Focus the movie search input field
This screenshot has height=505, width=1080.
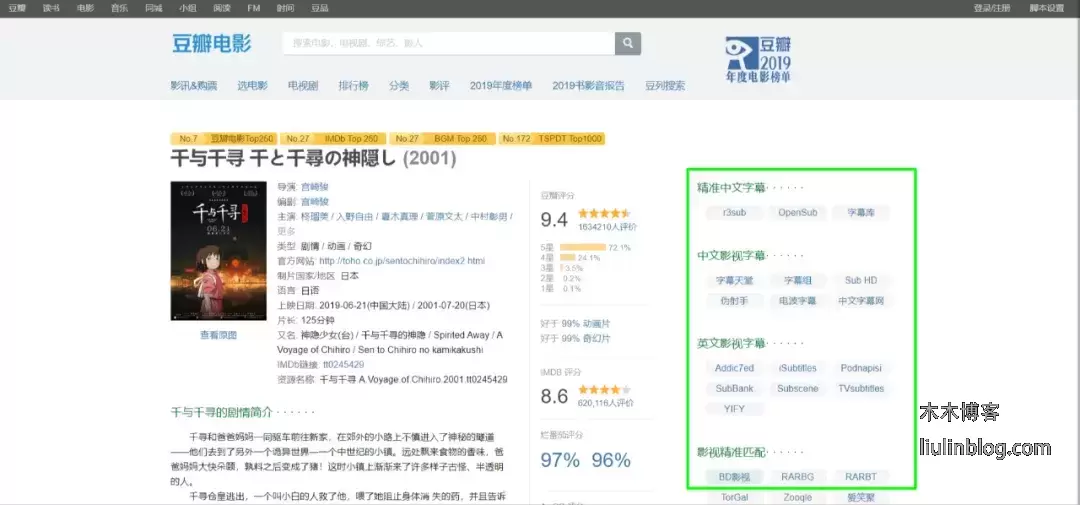click(448, 43)
